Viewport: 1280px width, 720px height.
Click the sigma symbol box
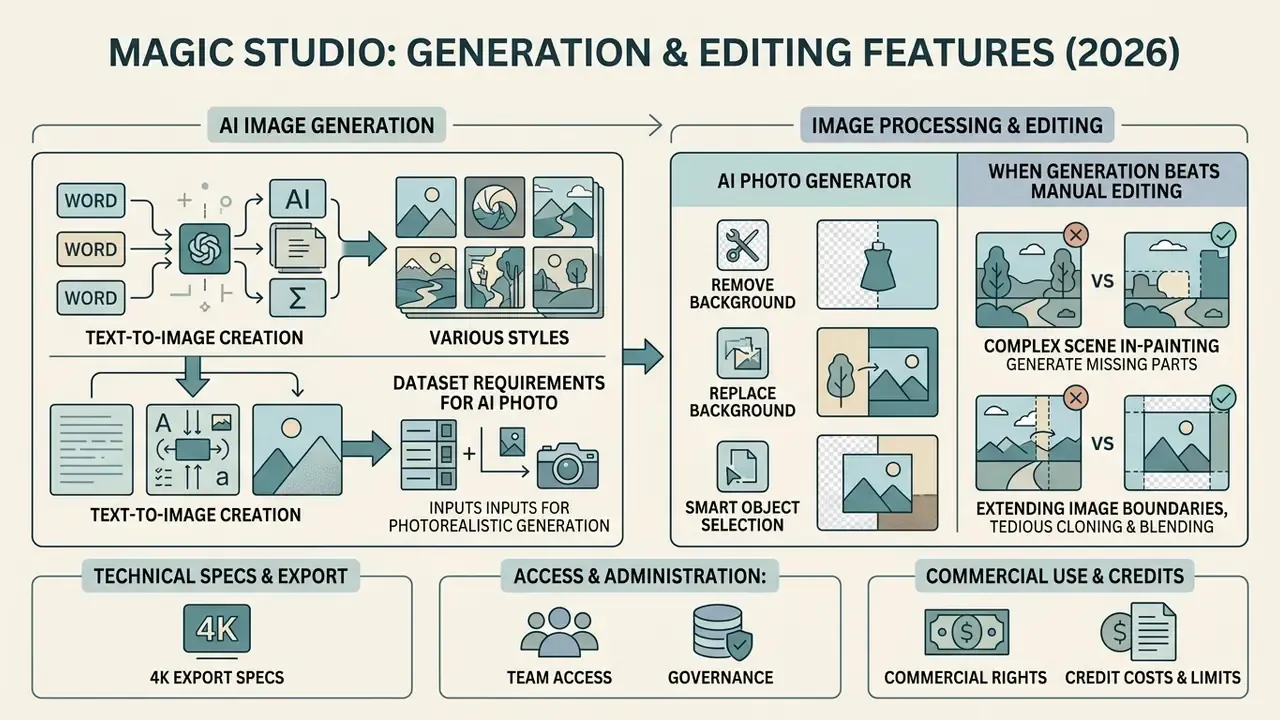[x=298, y=296]
